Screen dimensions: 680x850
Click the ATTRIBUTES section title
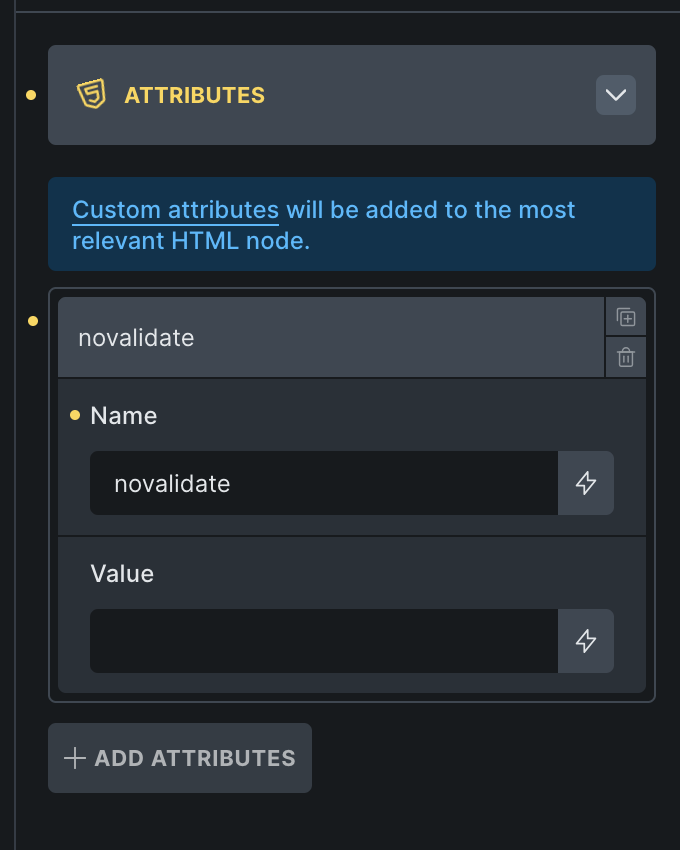point(194,95)
